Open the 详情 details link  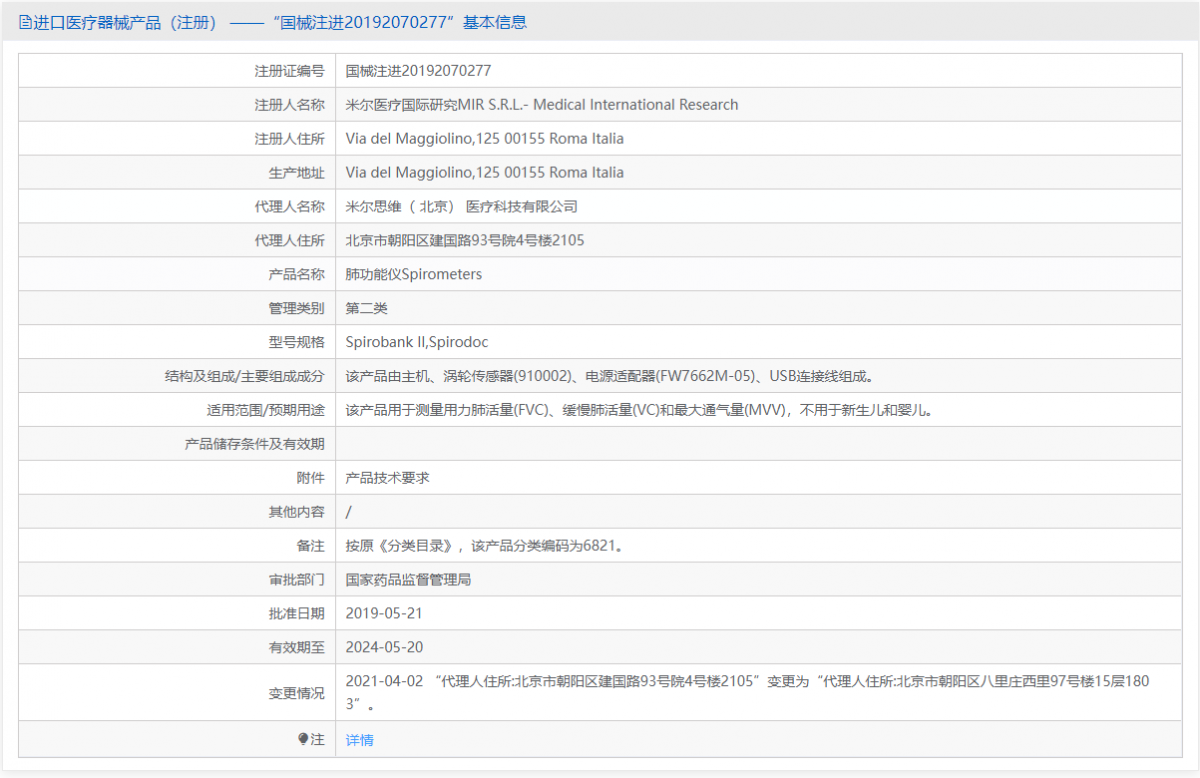coord(359,740)
